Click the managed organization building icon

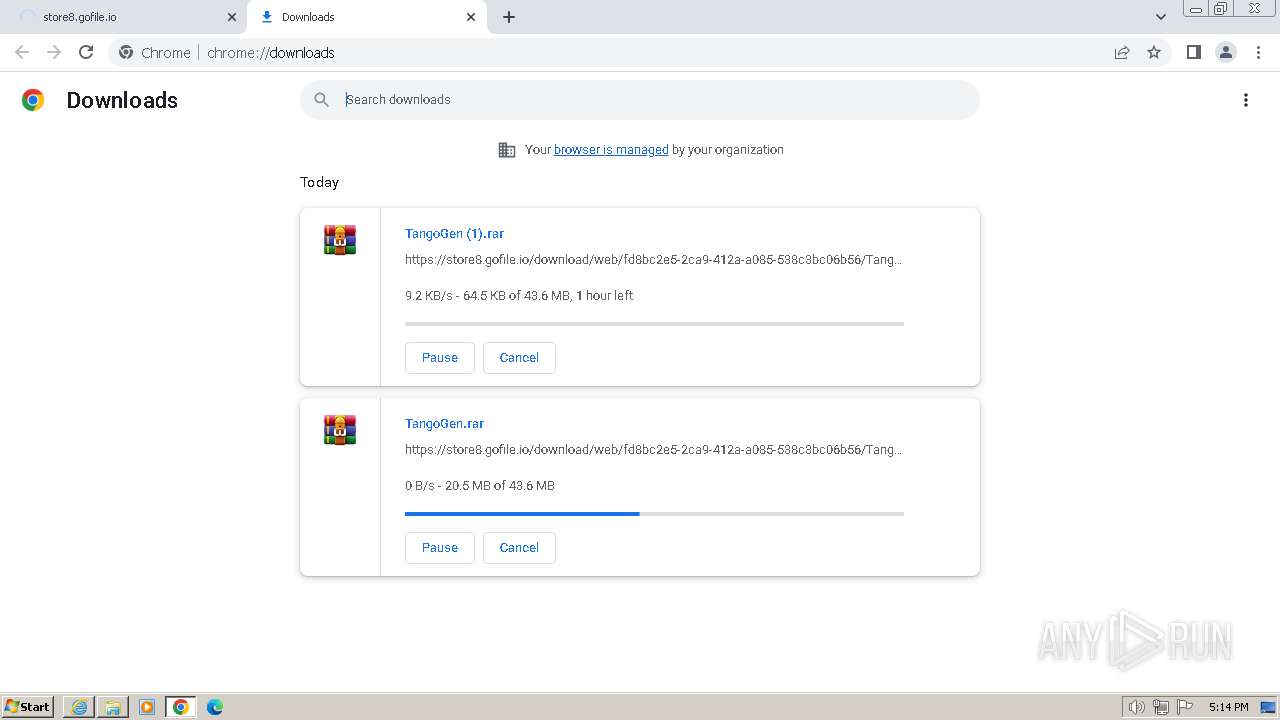[507, 150]
